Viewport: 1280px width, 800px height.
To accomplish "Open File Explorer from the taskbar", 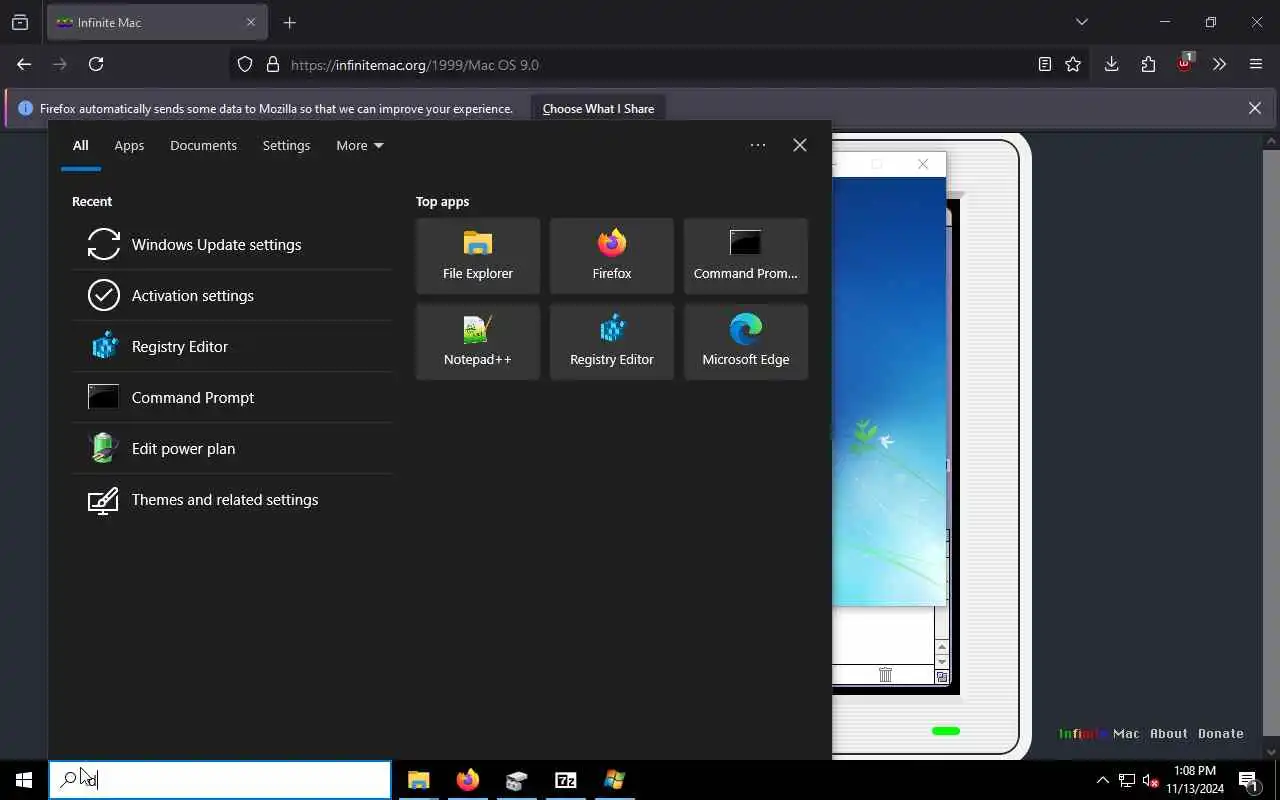I will [419, 780].
